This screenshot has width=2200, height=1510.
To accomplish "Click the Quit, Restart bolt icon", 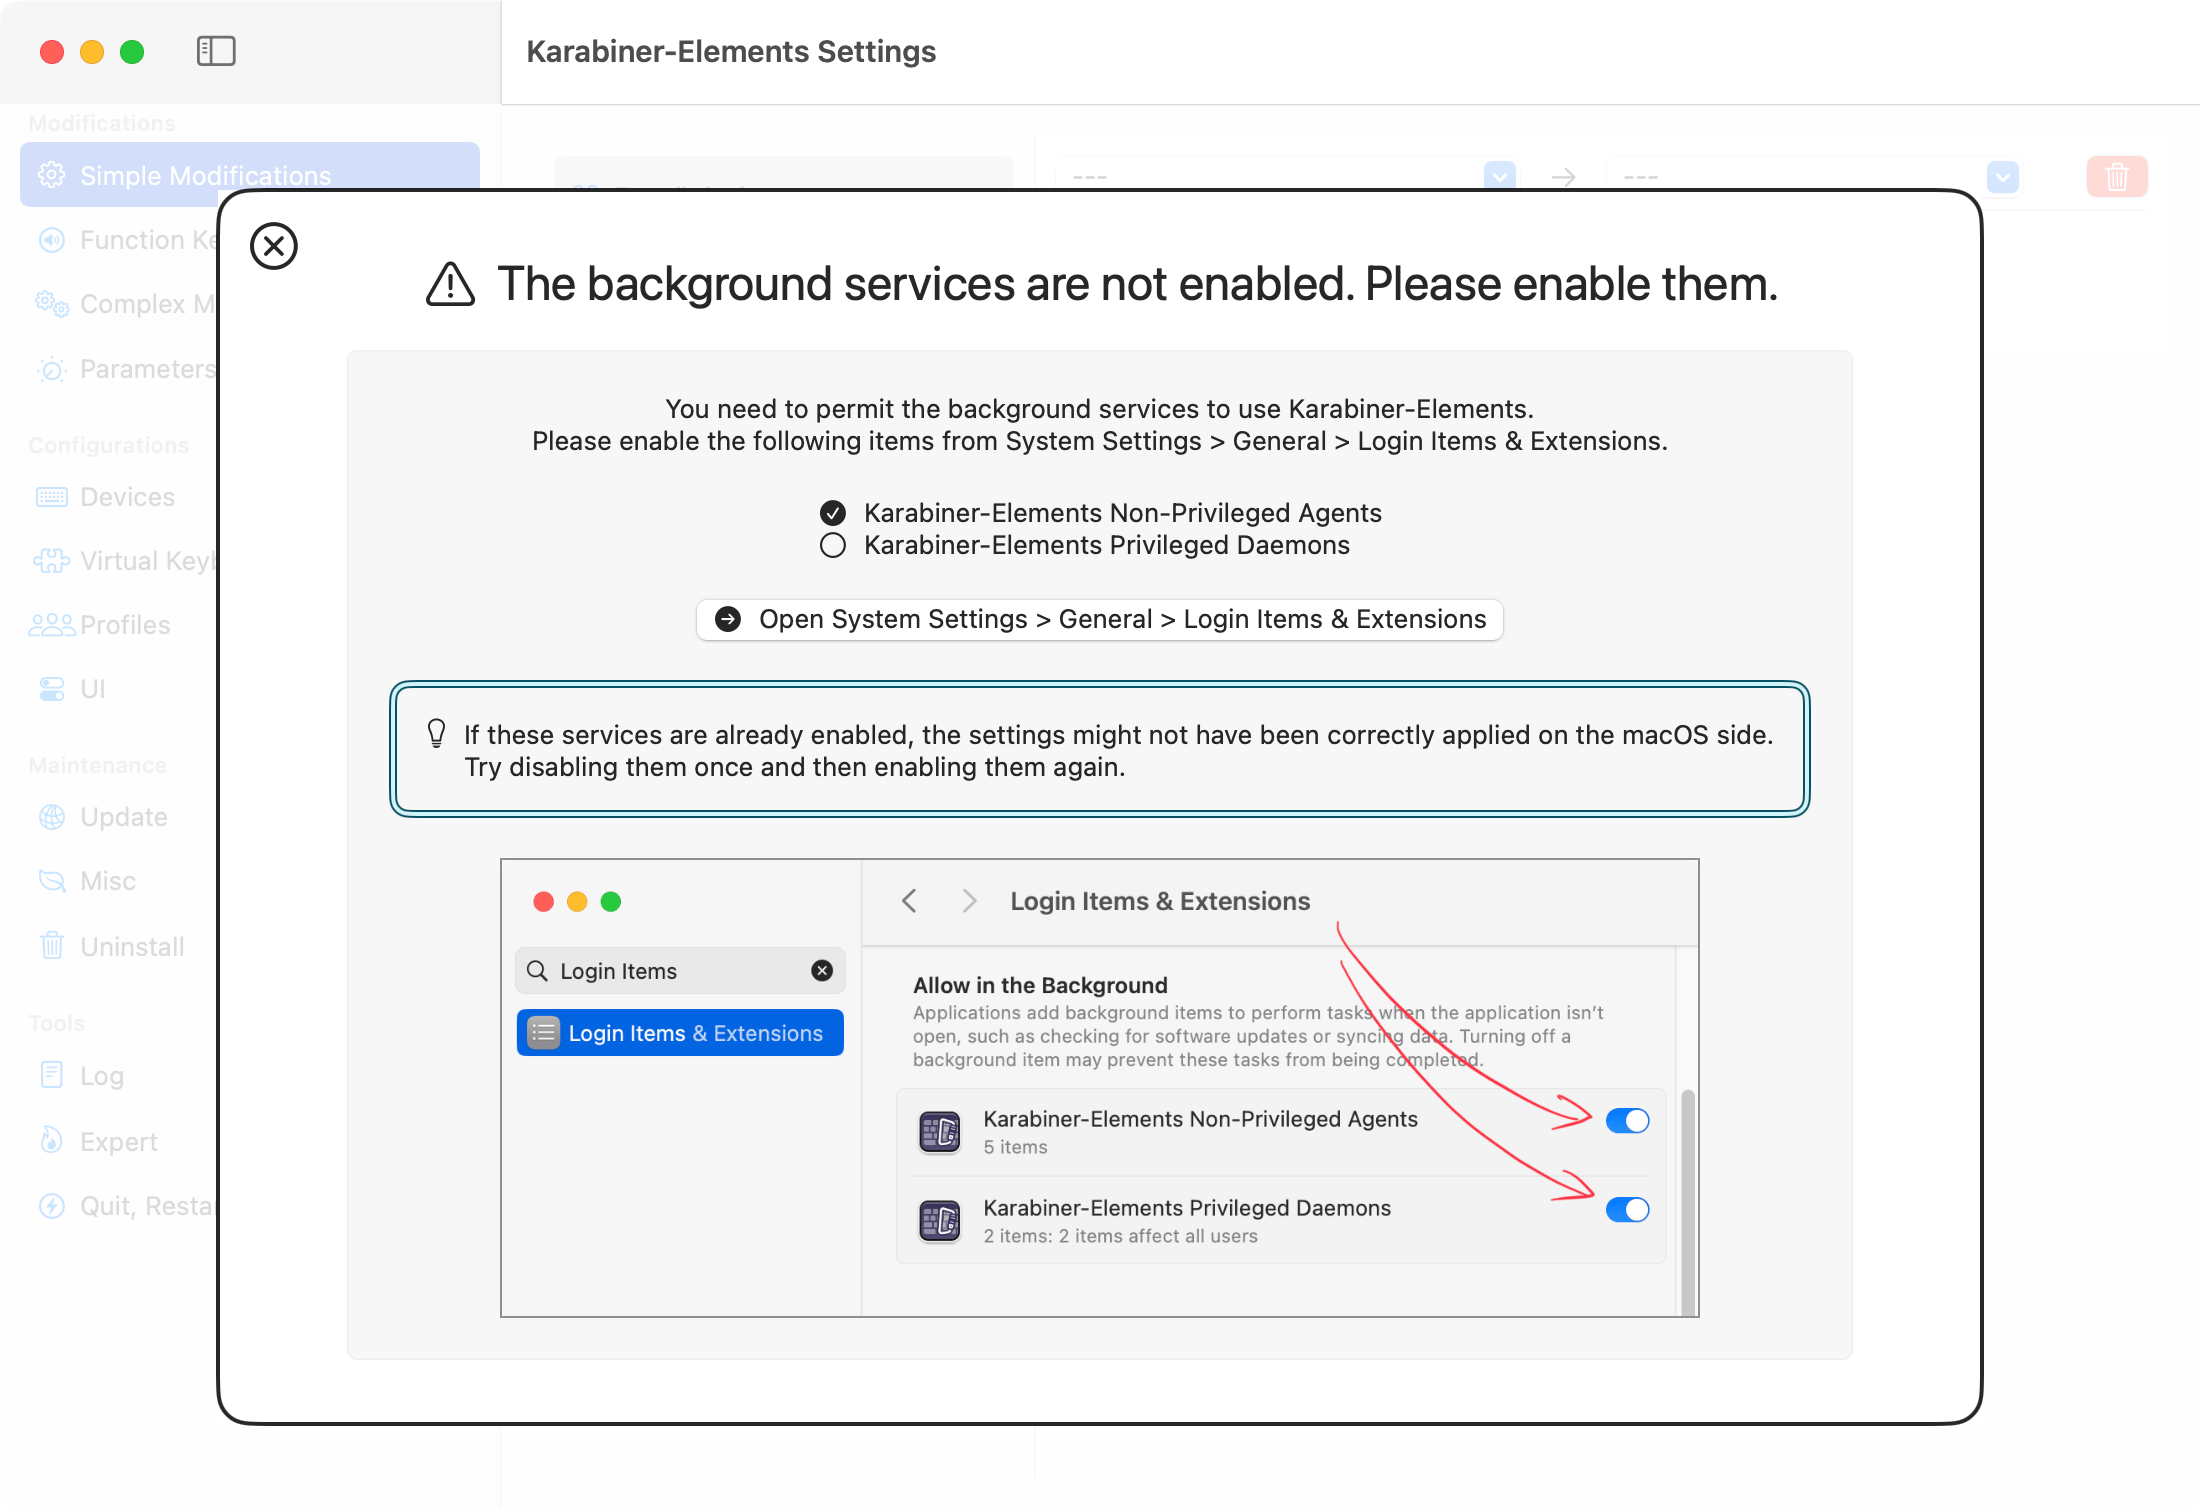I will click(52, 1206).
